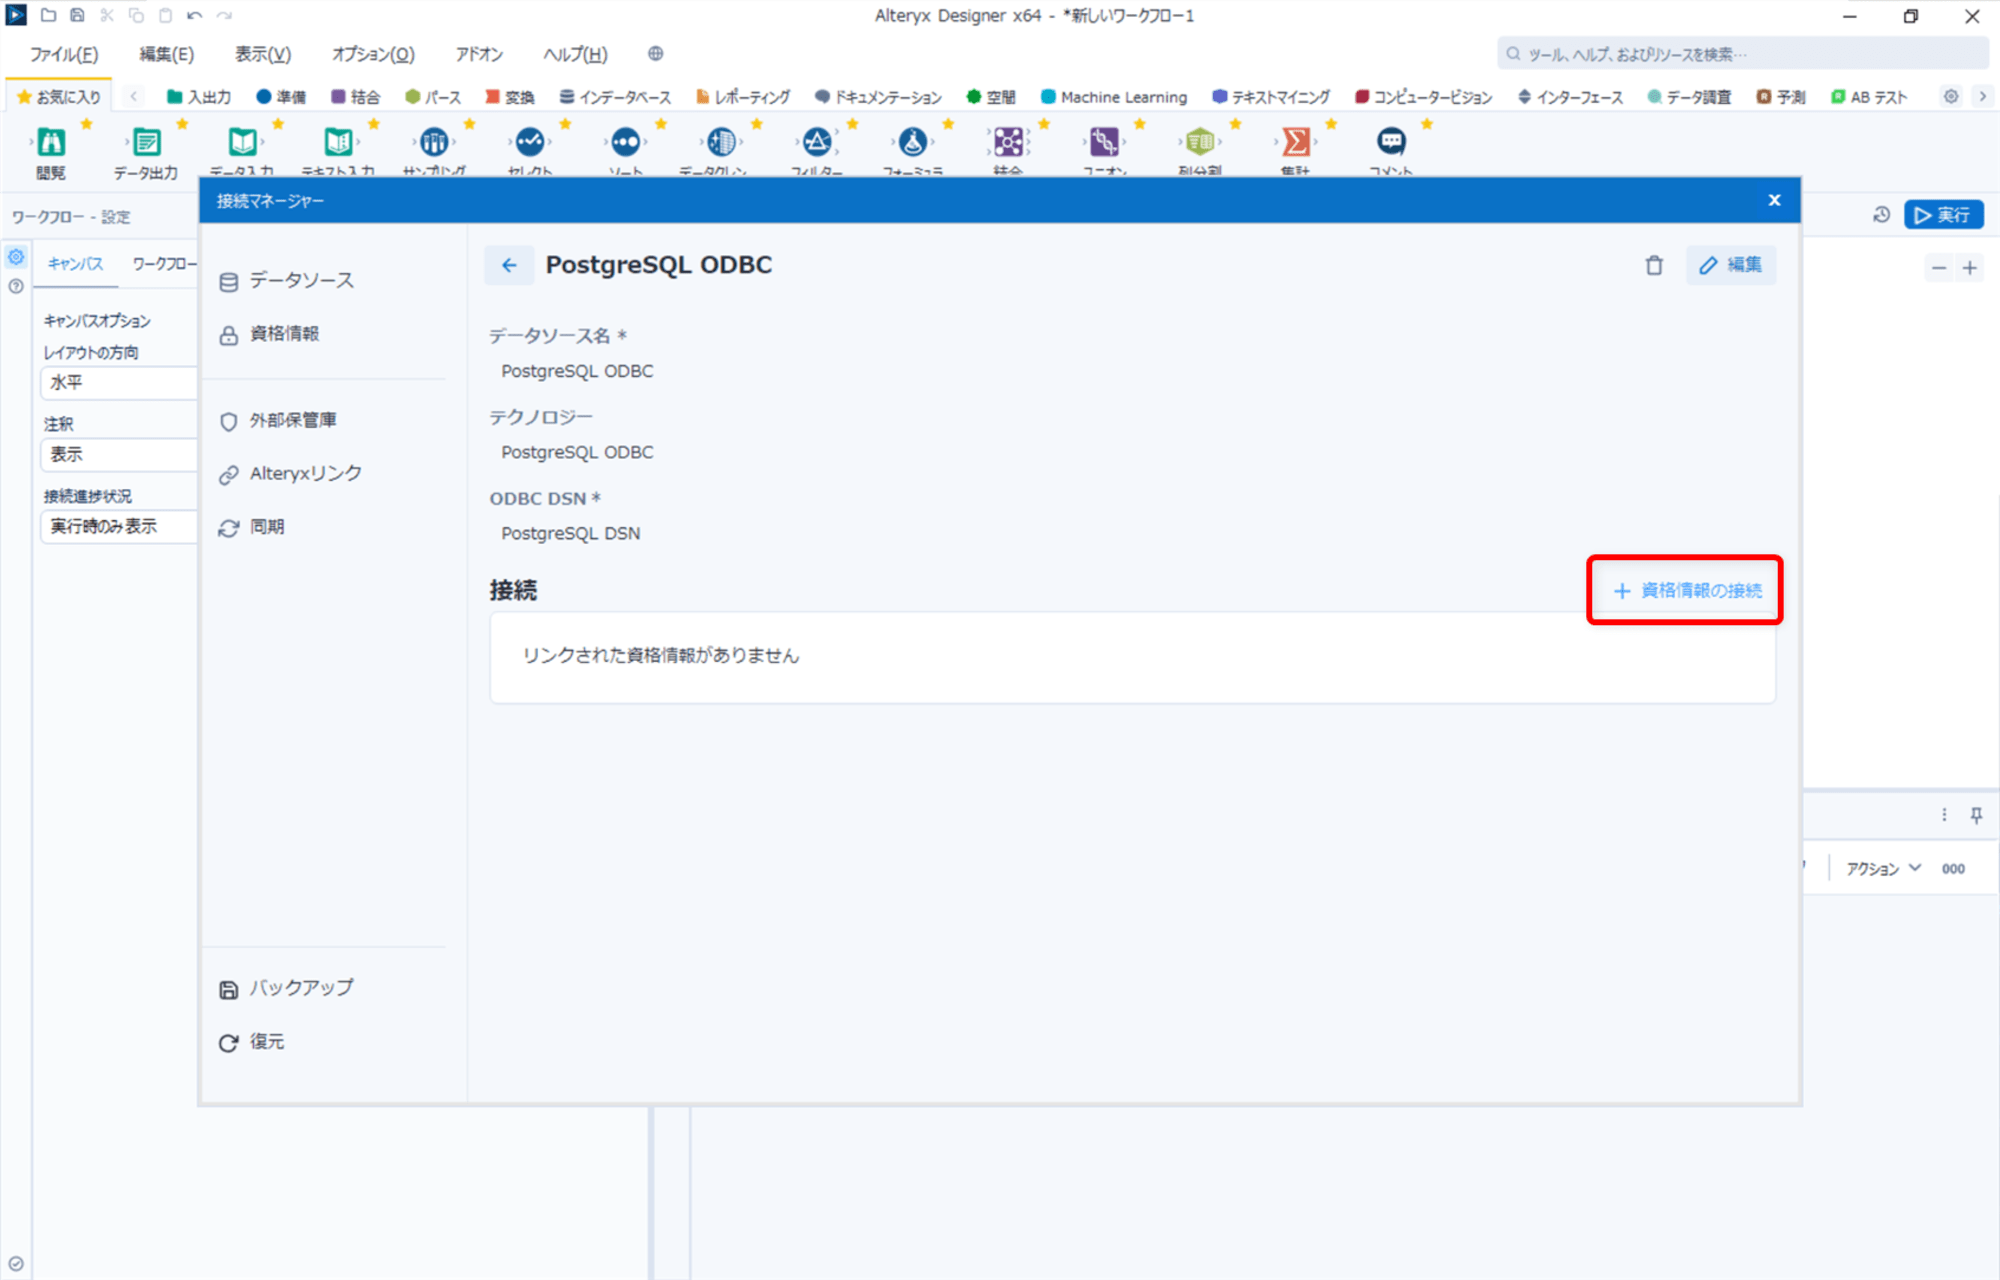
Task: Open the アクション dropdown in results panel
Action: [x=1883, y=869]
